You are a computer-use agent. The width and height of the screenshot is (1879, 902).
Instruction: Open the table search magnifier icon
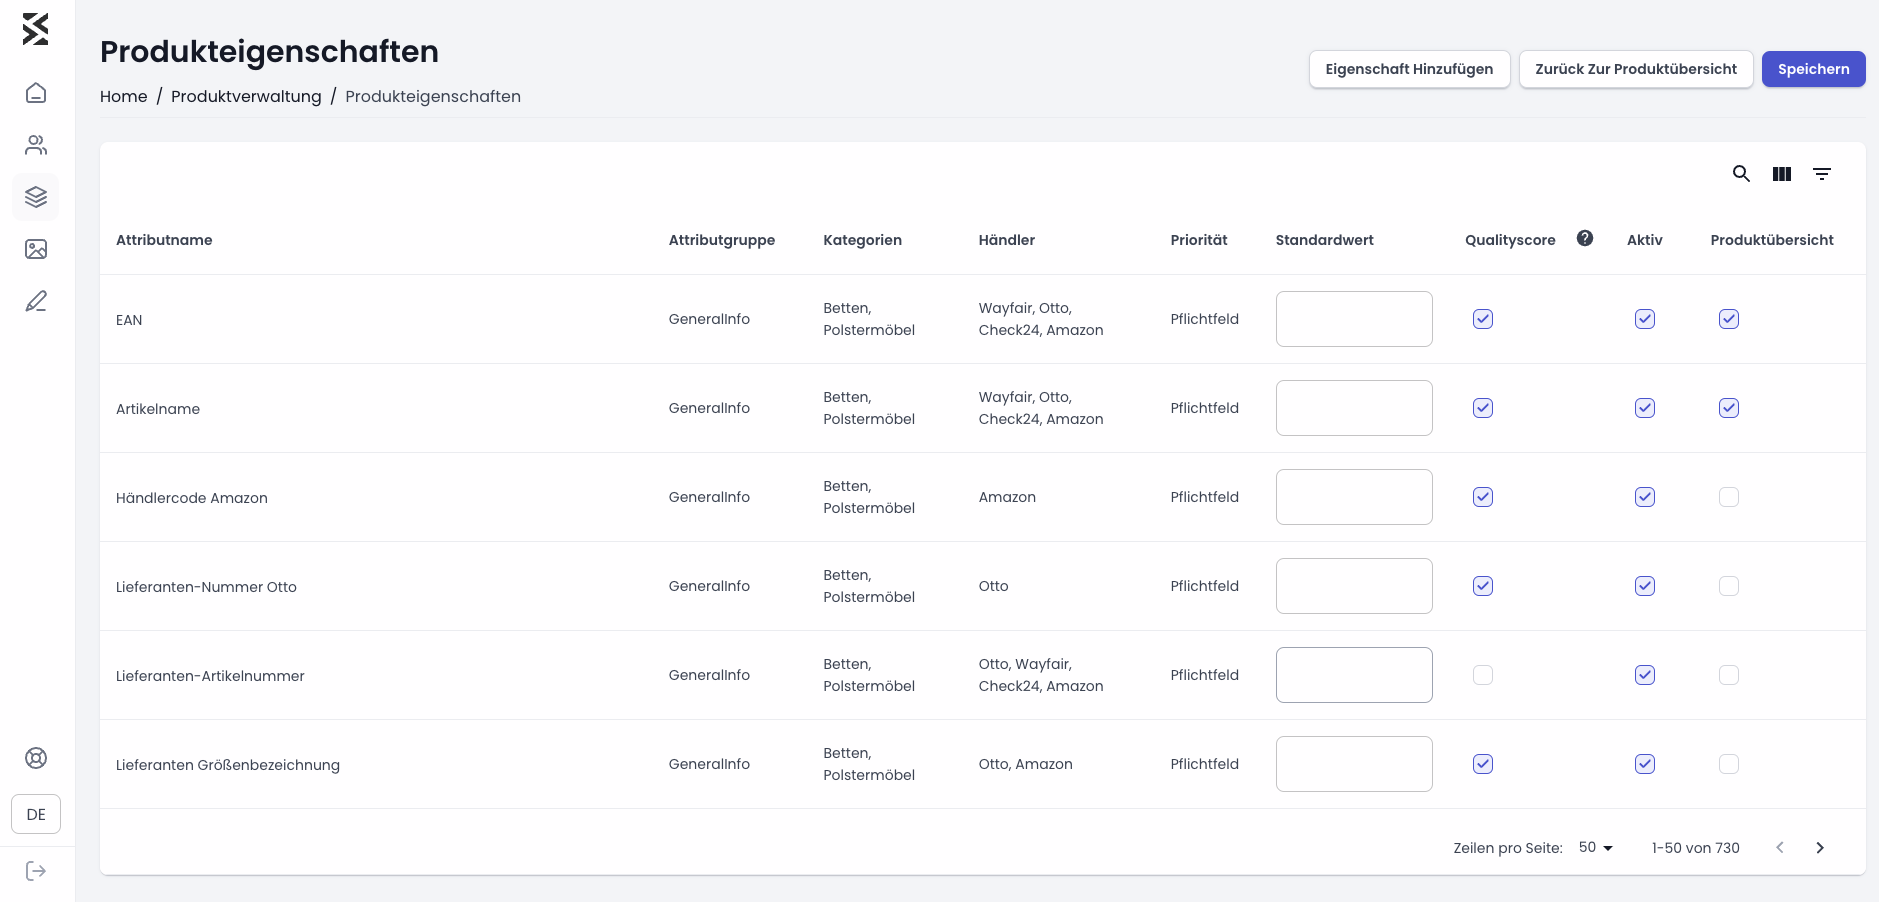pos(1741,174)
